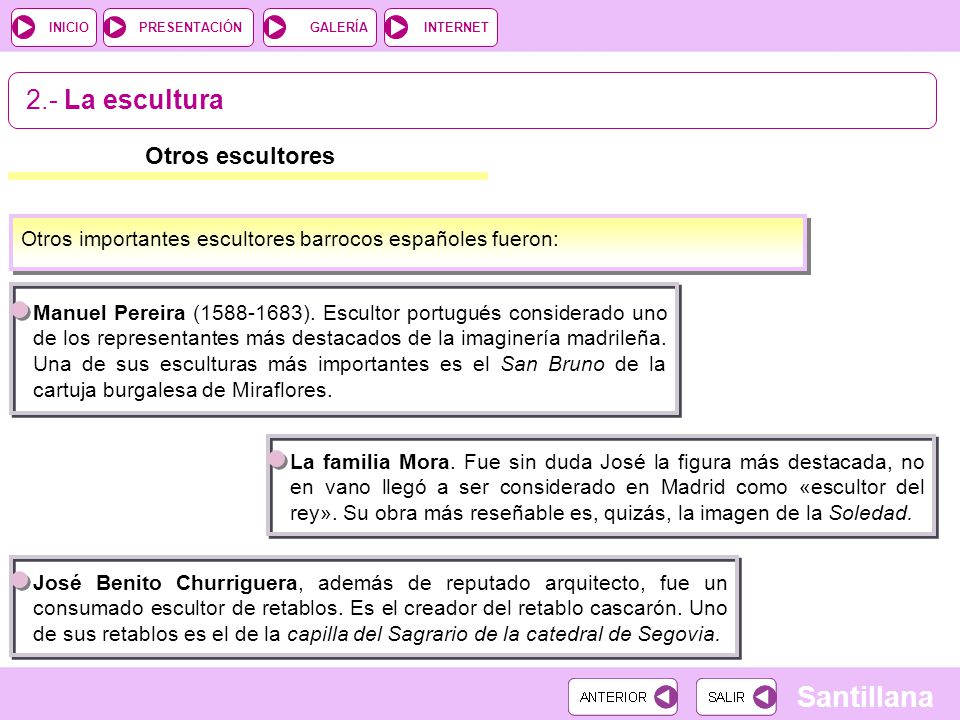Click the name 'Manuel Pereira'
The width and height of the screenshot is (960, 720).
pos(109,313)
